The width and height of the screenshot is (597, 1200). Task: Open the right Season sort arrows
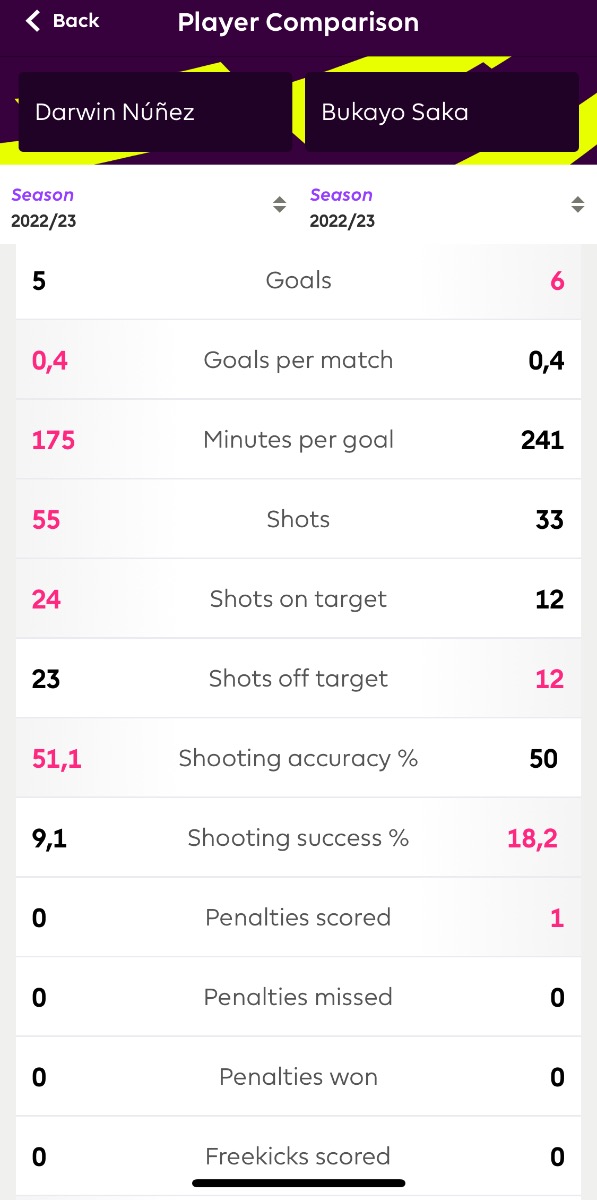(x=577, y=204)
